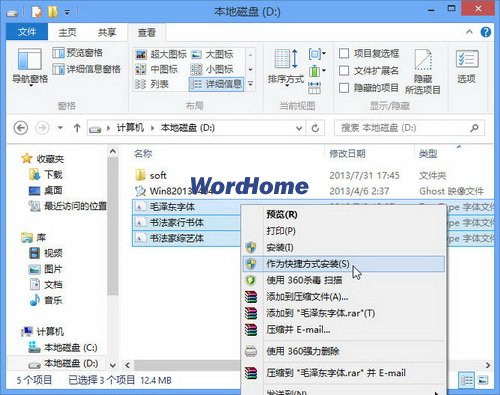Open the recent locations dropdown arrow
The image size is (500, 395).
coord(60,128)
